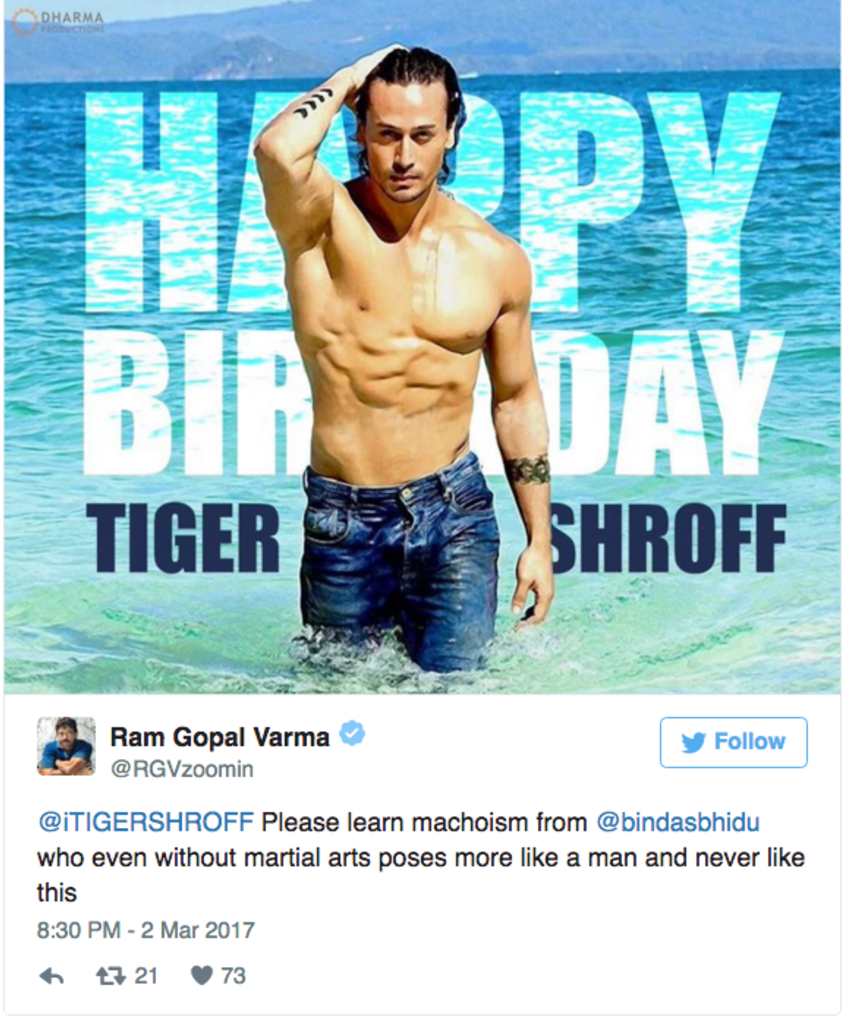Click the tweet text about machoism
844x1018 pixels.
421,858
